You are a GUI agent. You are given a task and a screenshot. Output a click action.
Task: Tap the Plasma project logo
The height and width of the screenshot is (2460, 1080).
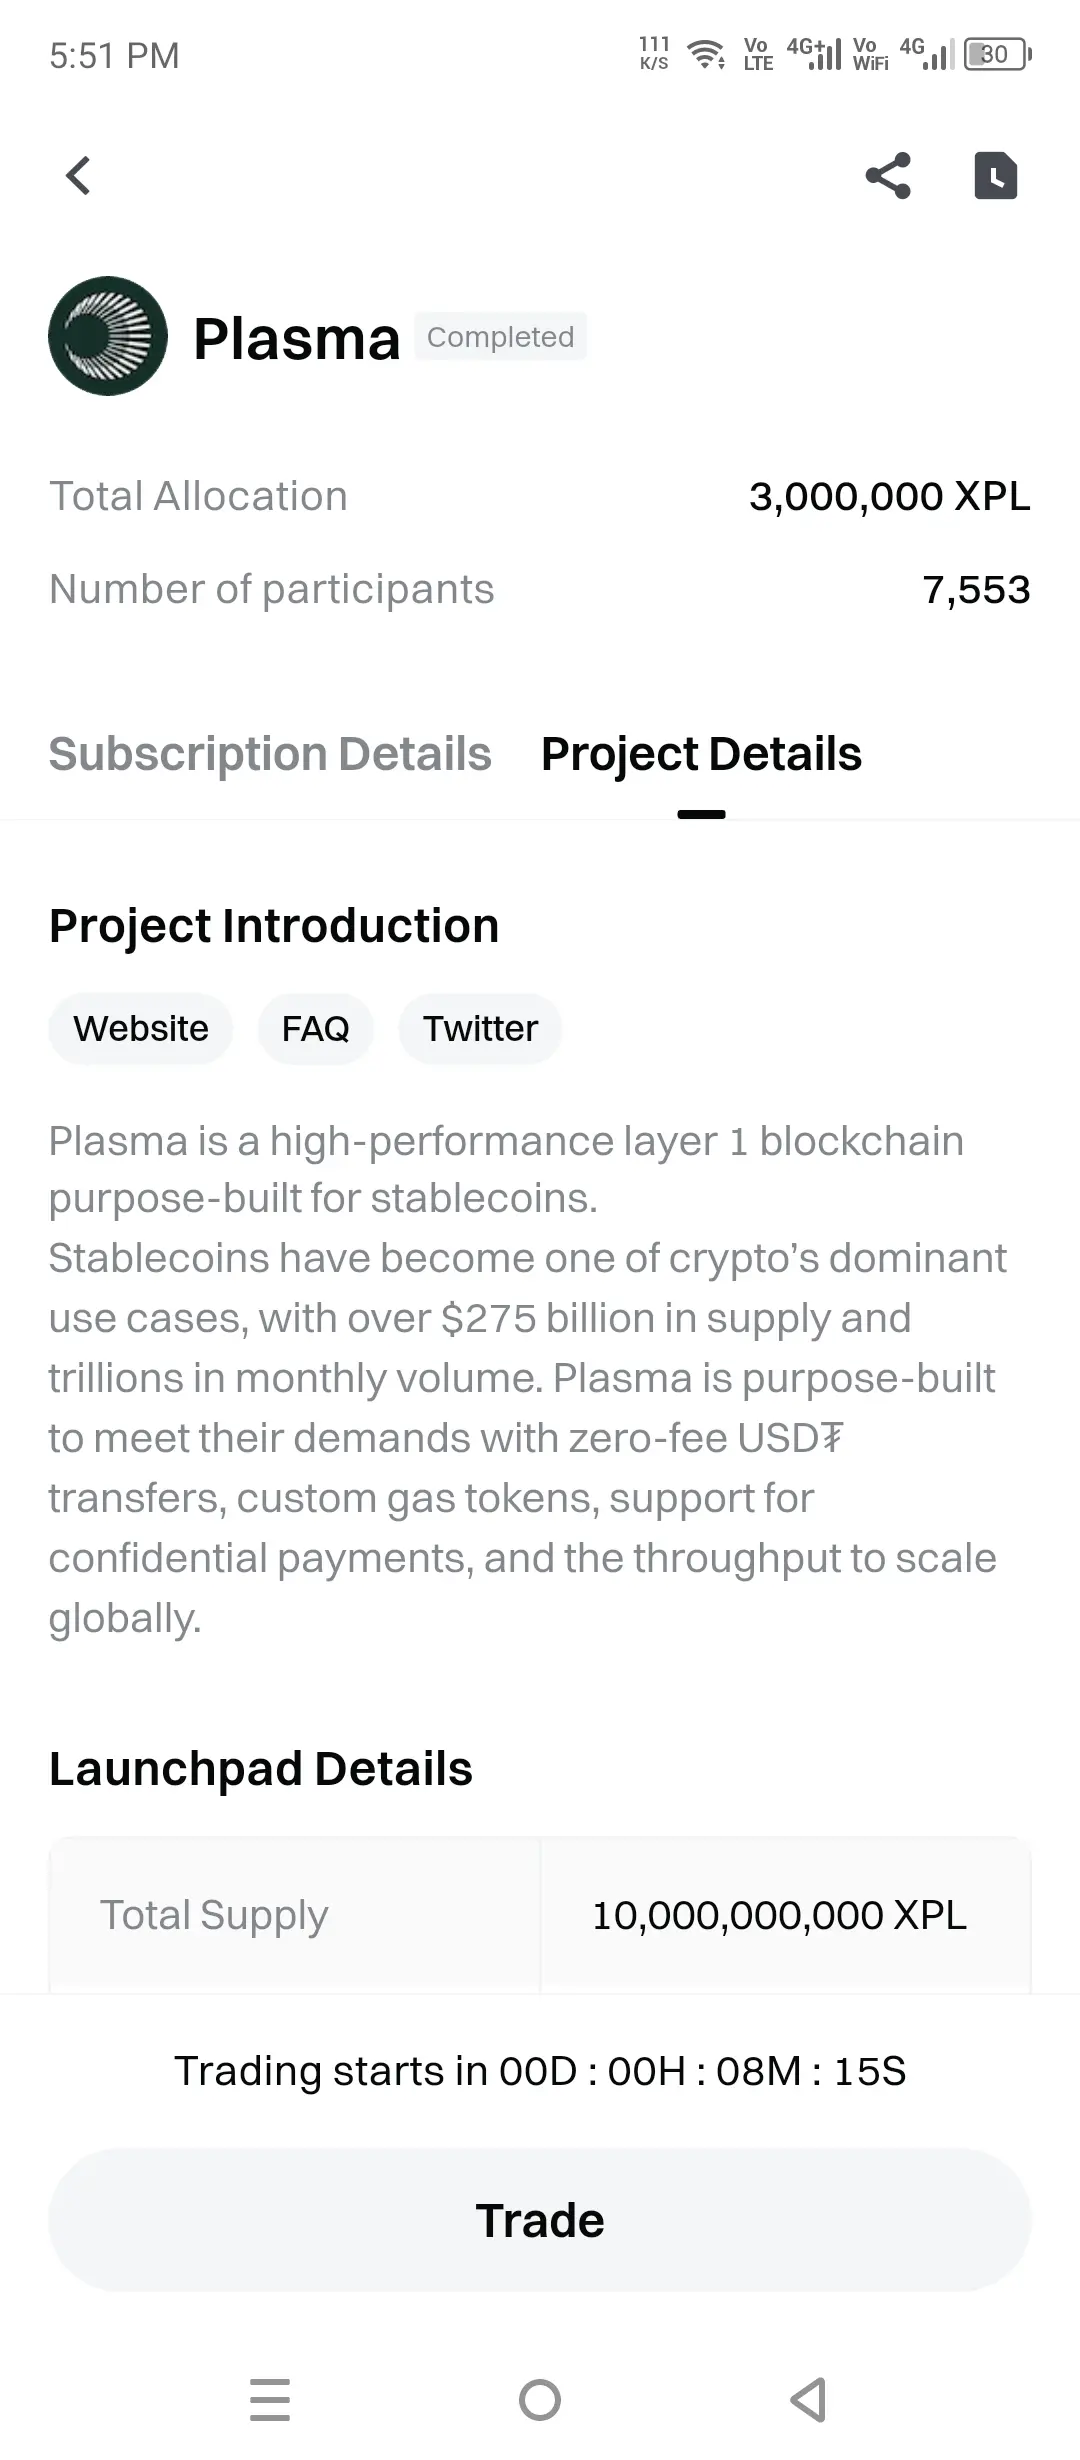(108, 336)
